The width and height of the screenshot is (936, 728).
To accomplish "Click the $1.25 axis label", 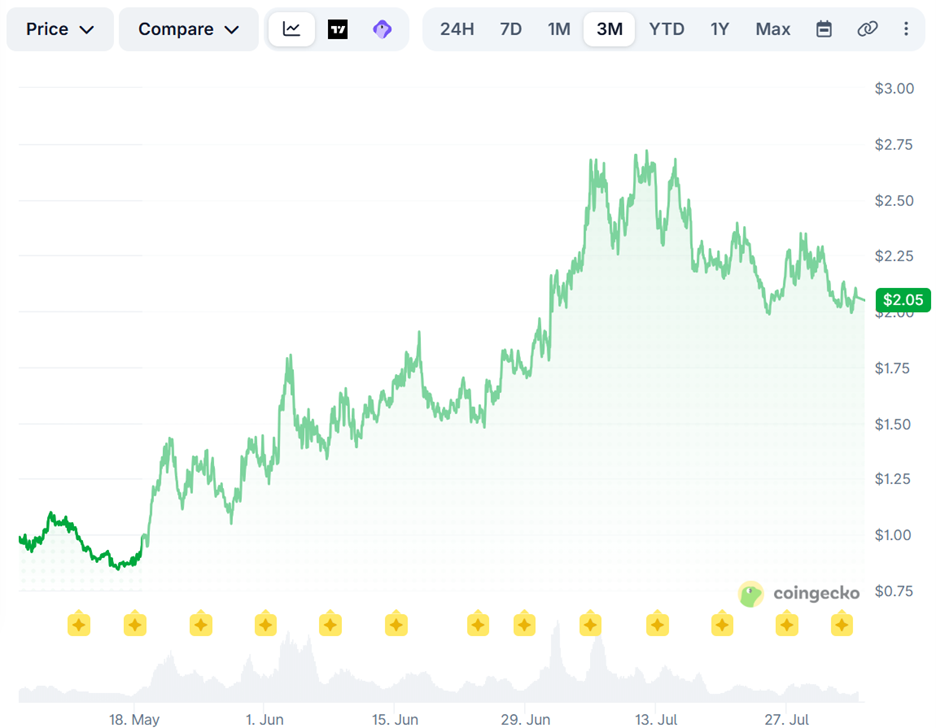I will (x=892, y=479).
